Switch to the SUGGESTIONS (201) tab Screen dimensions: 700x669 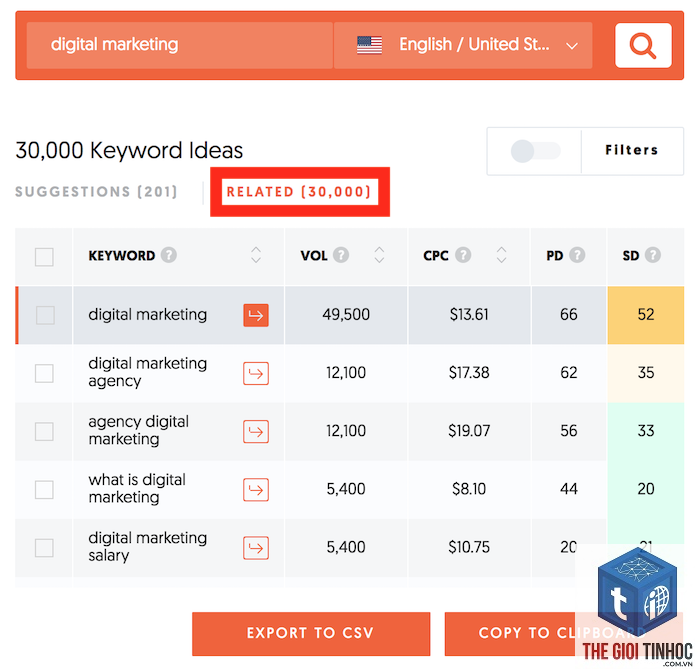[96, 191]
